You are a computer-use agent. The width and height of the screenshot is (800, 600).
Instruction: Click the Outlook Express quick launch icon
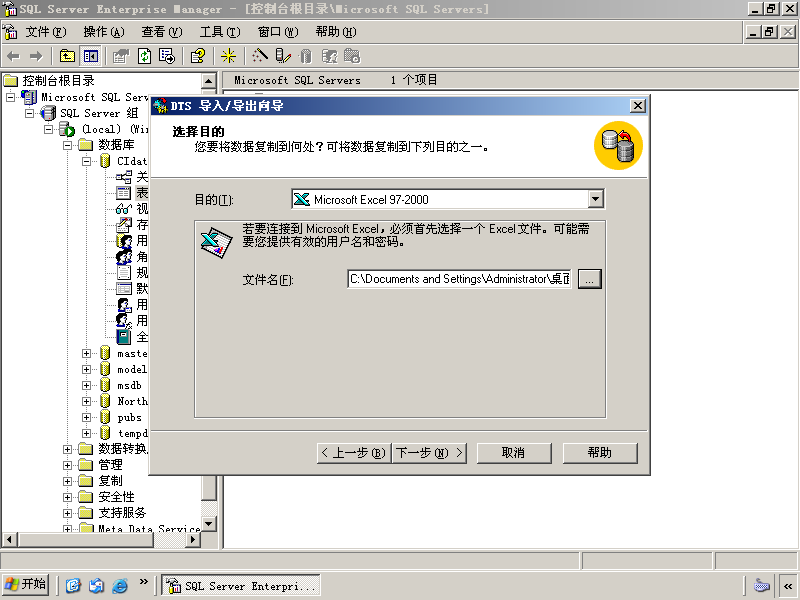click(96, 585)
